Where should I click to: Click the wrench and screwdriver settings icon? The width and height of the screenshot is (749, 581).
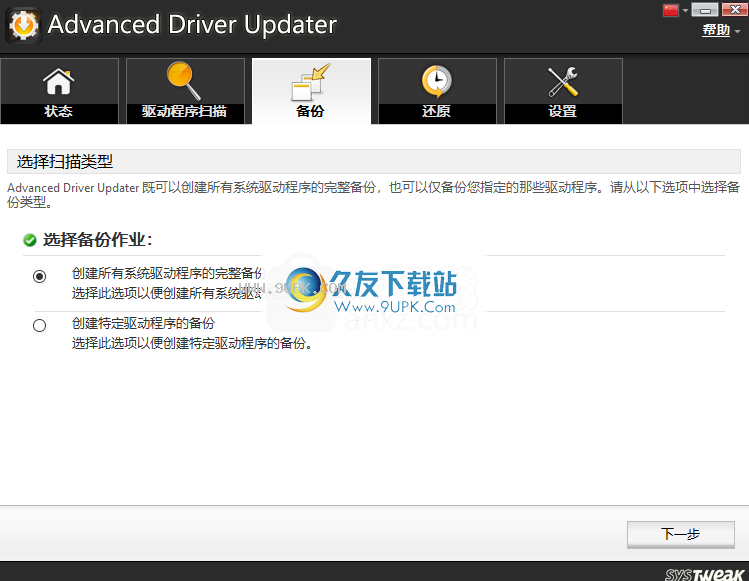563,82
